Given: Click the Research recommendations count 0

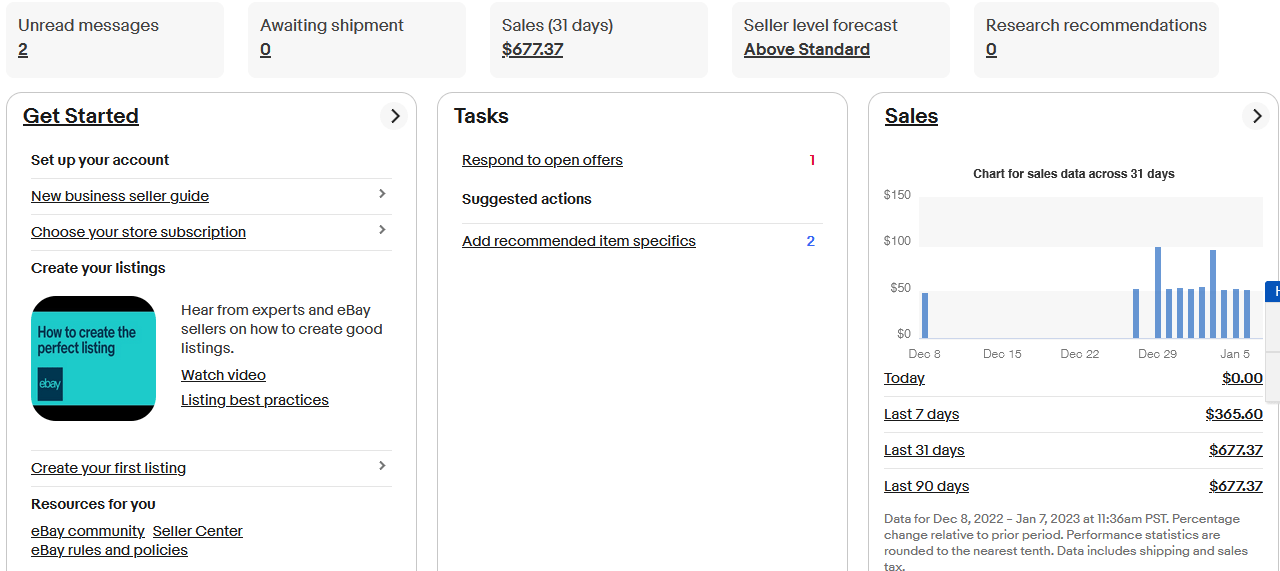Looking at the screenshot, I should pyautogui.click(x=991, y=49).
